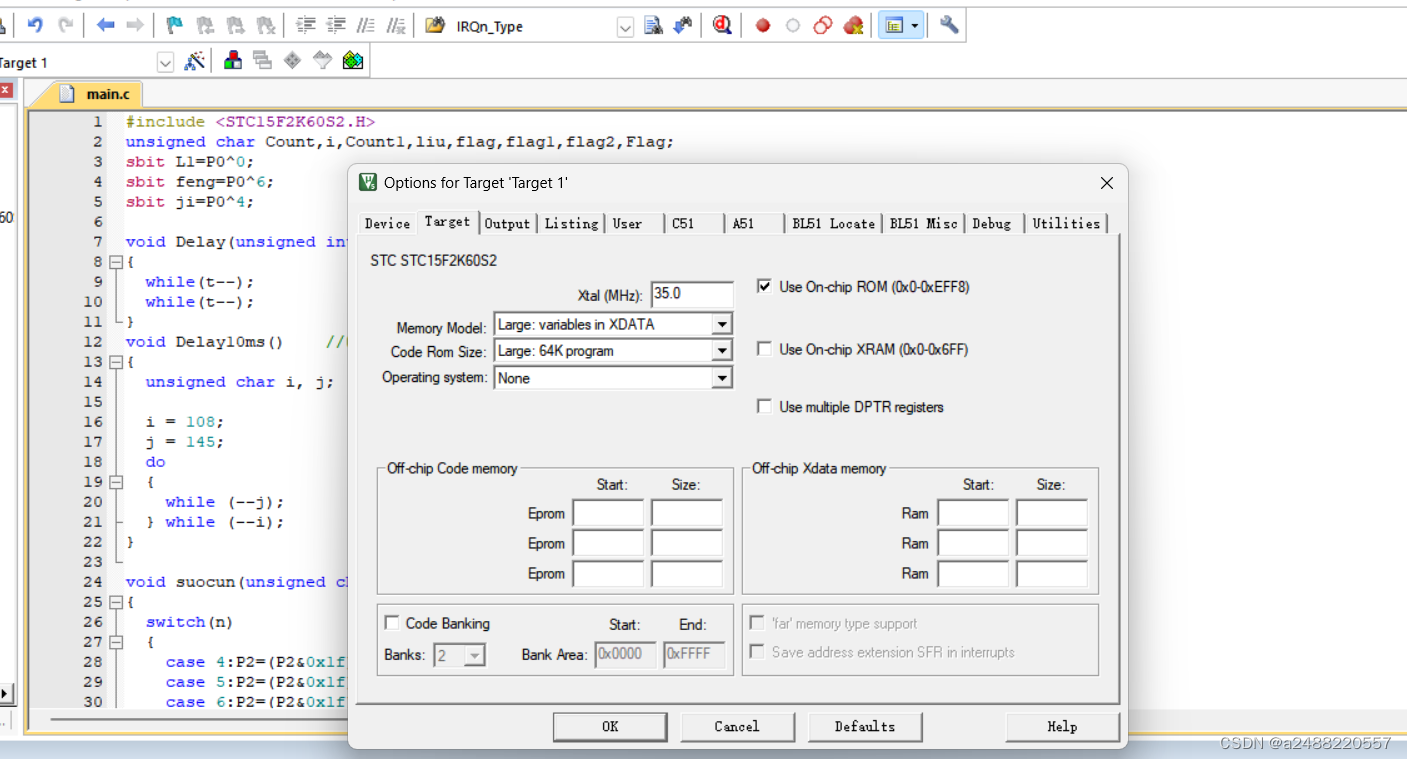1407x759 pixels.
Task: Expand the Banks dropdown
Action: tap(472, 654)
